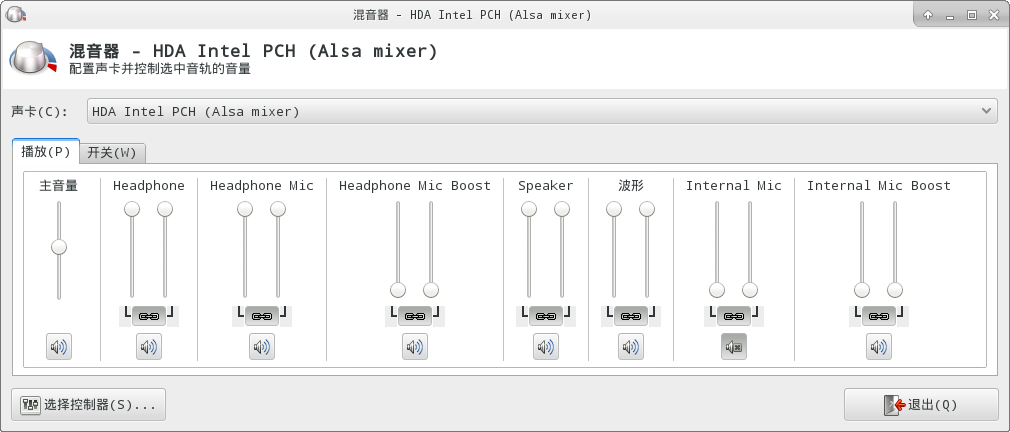
Task: Mute the Headphone Mic Boost channel
Action: click(415, 347)
